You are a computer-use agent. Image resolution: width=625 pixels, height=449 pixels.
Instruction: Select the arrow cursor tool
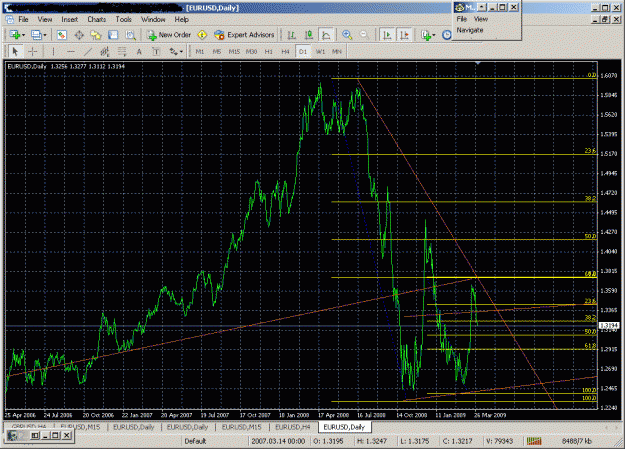click(x=15, y=51)
